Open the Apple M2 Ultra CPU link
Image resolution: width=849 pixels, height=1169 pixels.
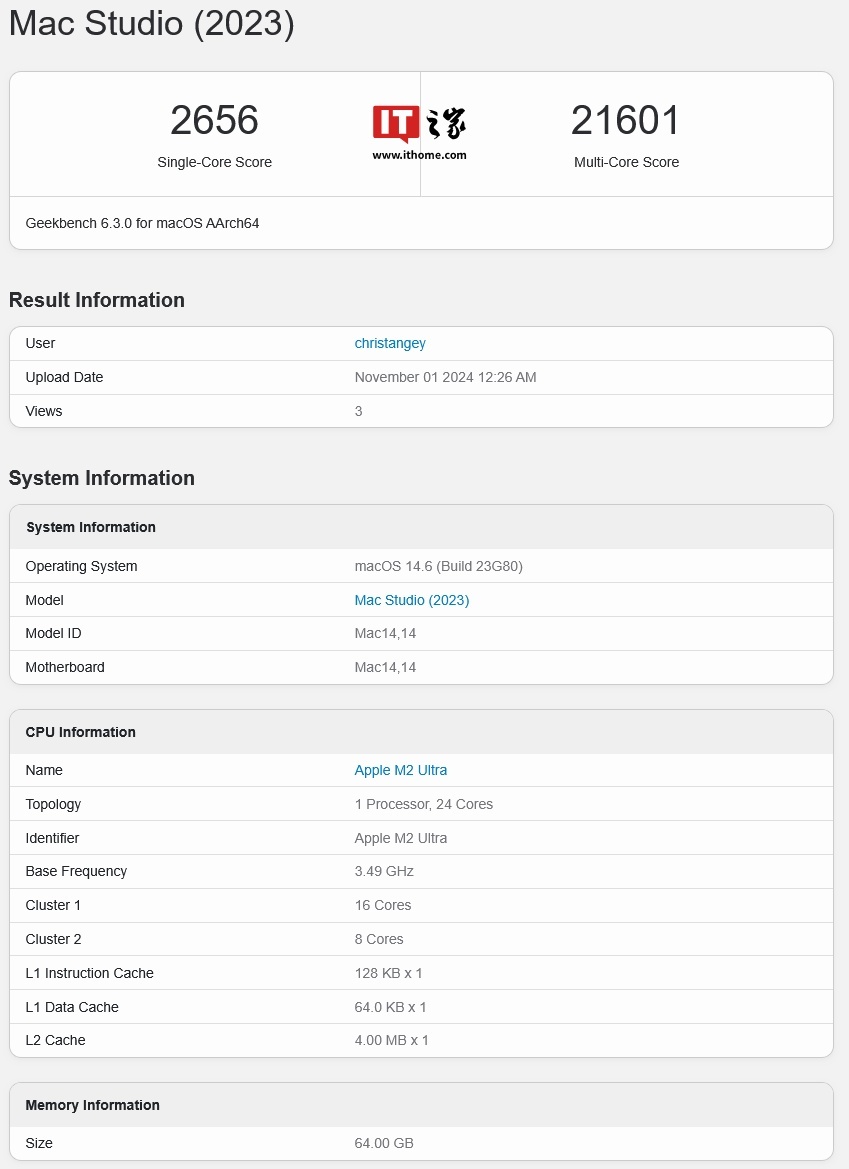(400, 770)
